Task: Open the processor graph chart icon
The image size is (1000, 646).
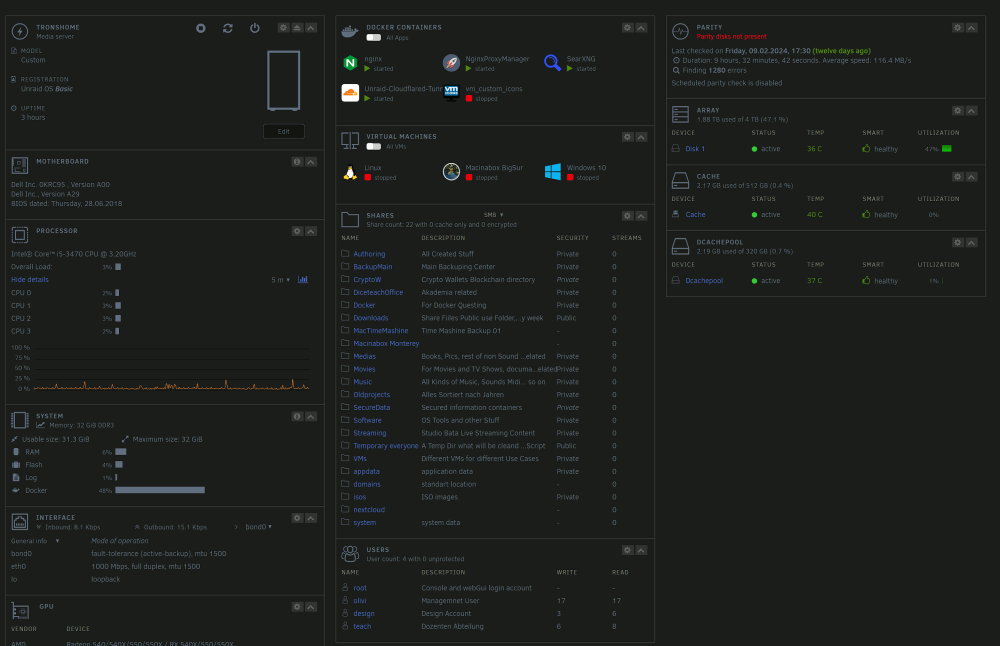Action: pyautogui.click(x=303, y=279)
